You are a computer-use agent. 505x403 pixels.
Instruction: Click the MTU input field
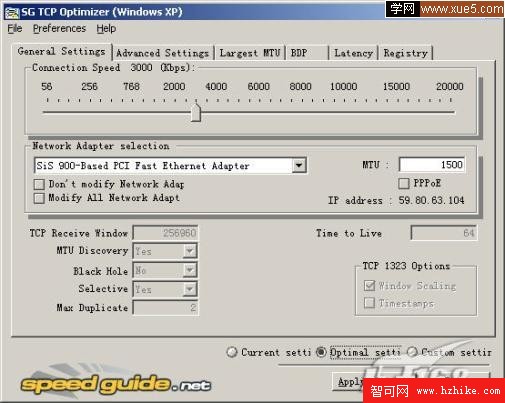point(432,165)
